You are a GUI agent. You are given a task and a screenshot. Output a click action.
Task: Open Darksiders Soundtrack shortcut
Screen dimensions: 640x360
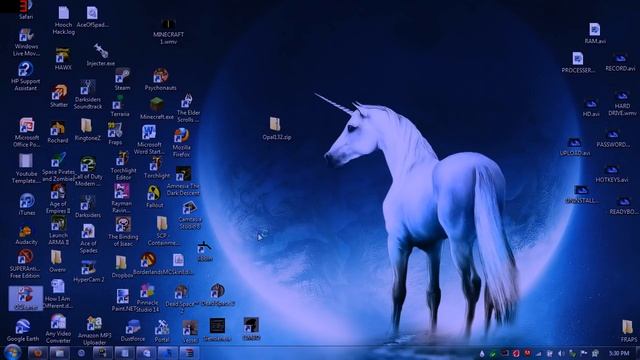pyautogui.click(x=88, y=95)
